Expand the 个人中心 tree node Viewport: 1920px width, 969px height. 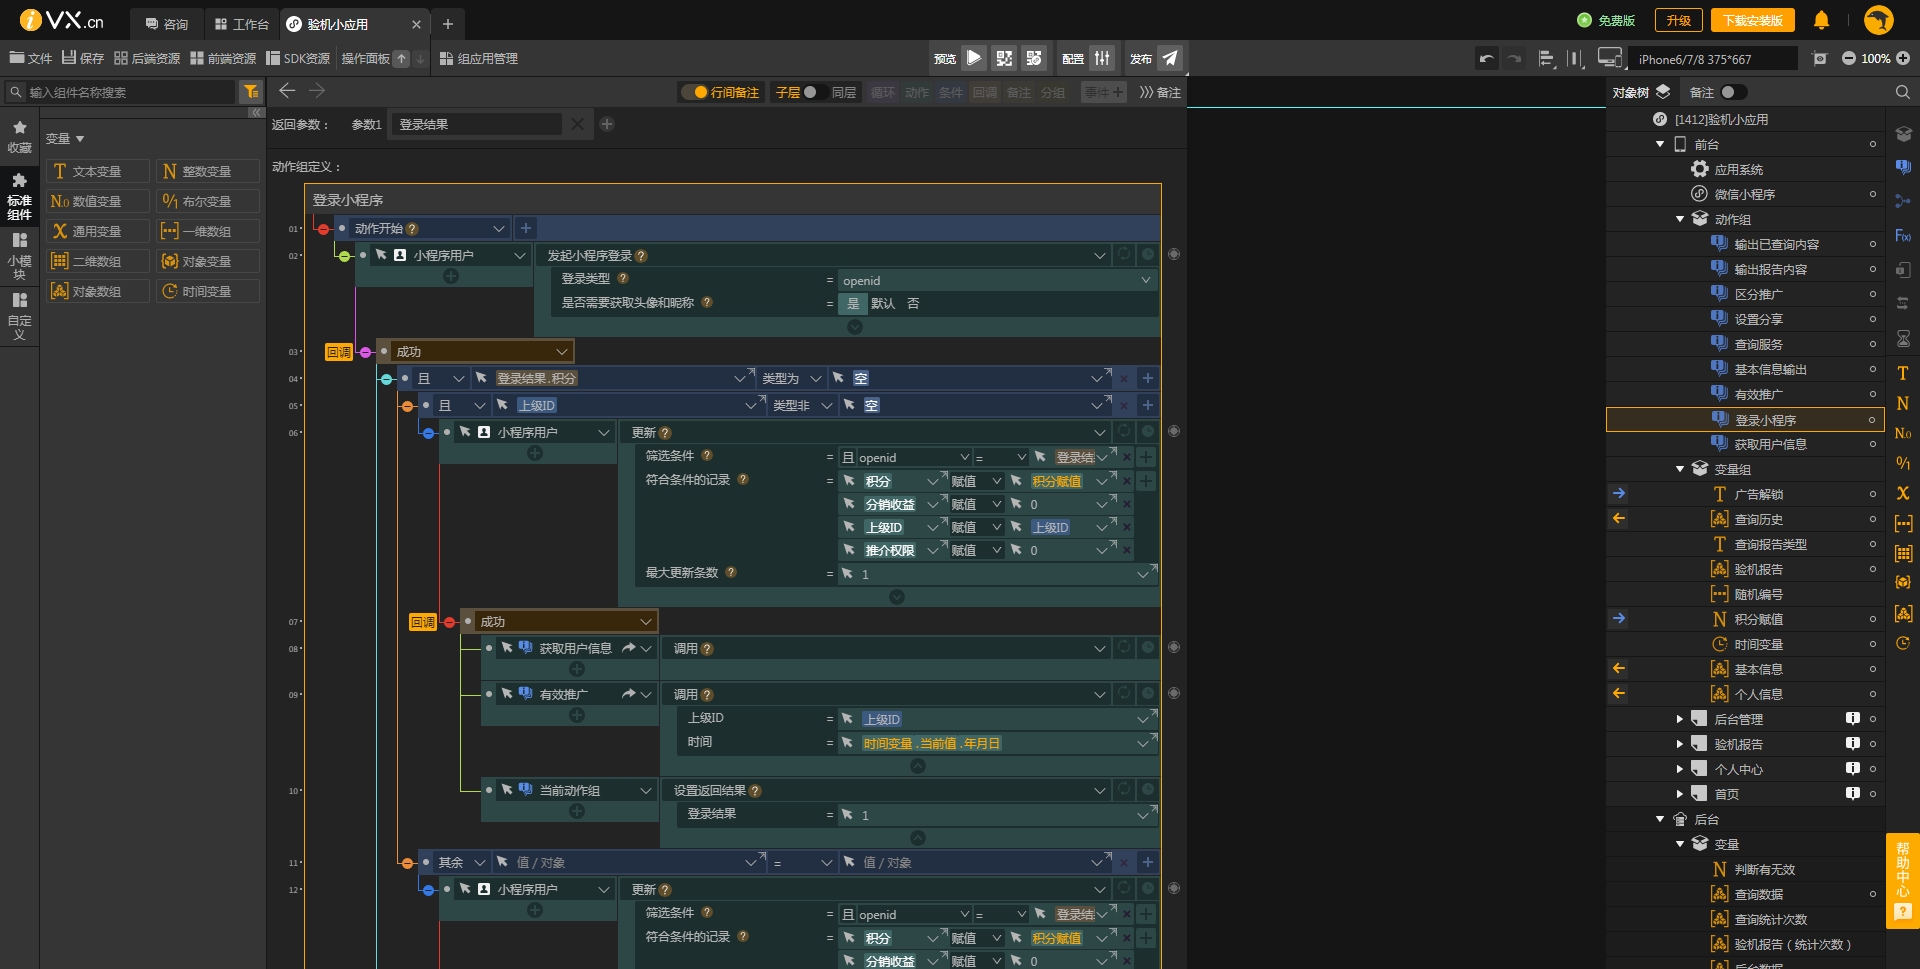(1680, 769)
